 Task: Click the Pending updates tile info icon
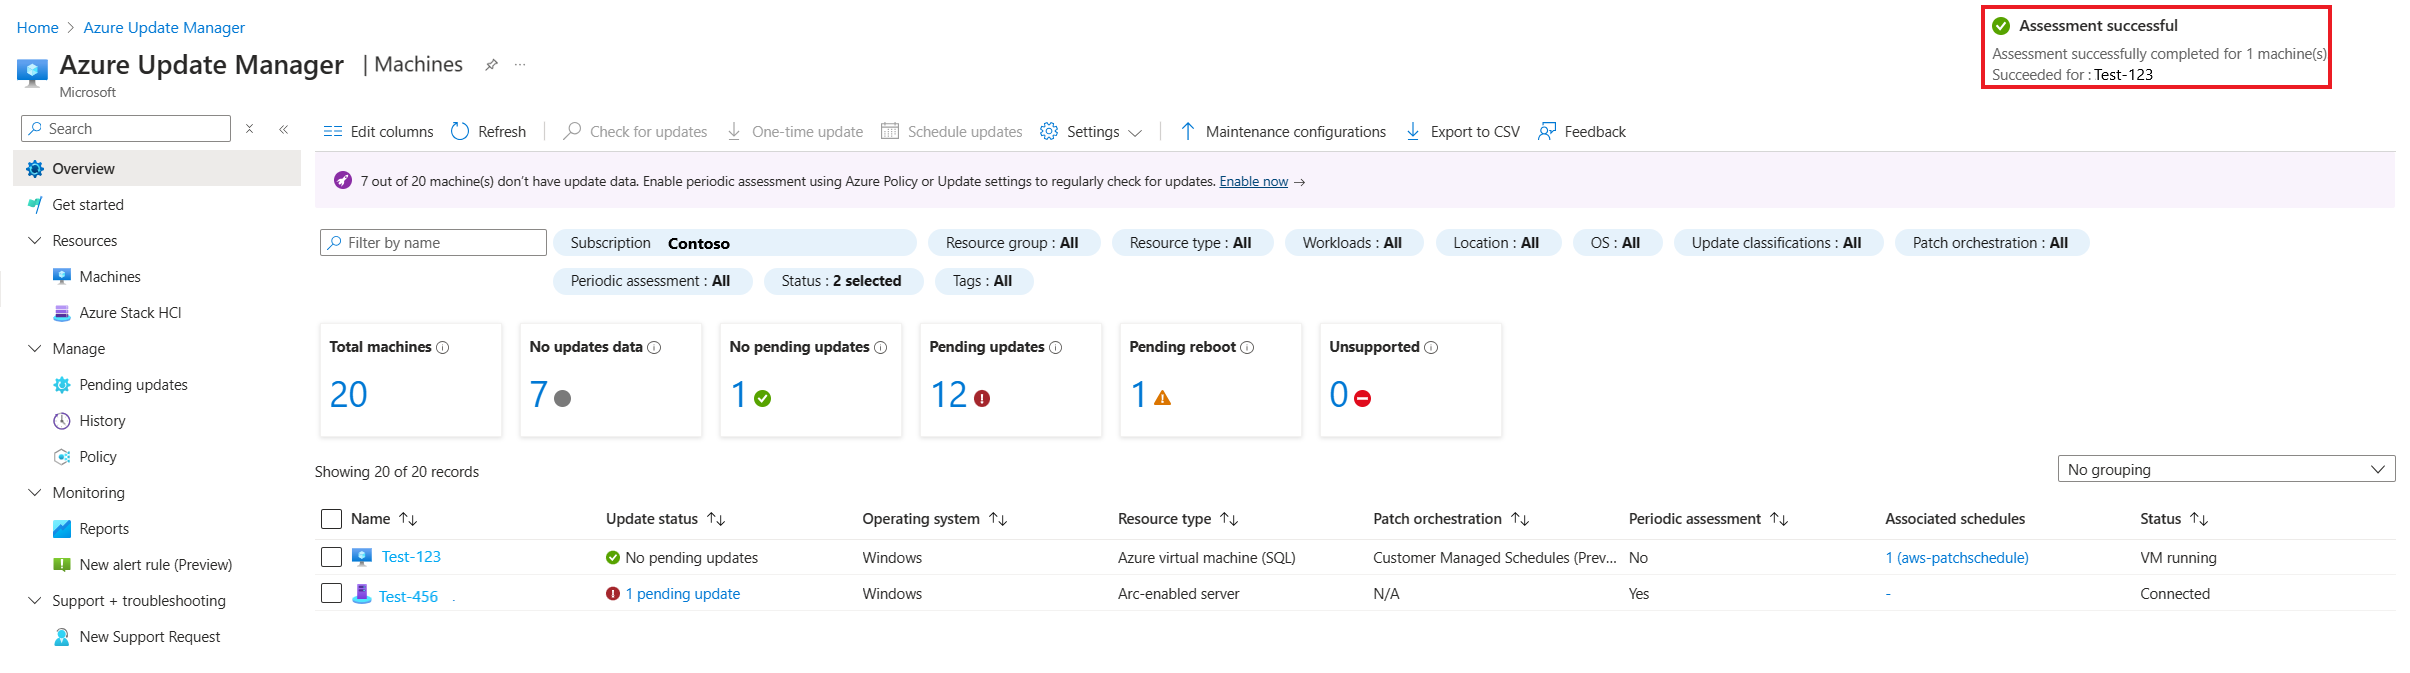click(x=1056, y=348)
